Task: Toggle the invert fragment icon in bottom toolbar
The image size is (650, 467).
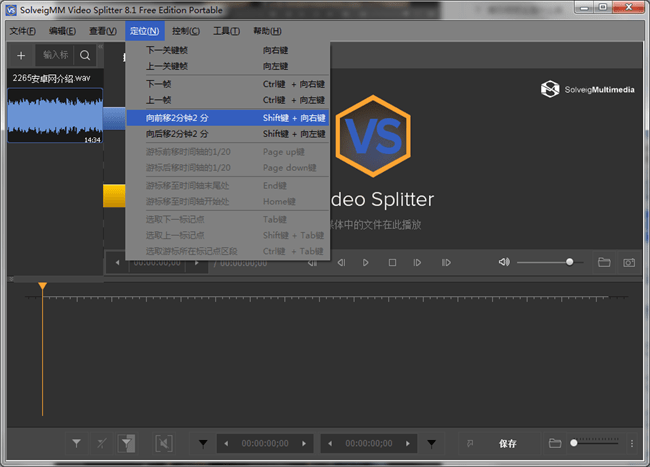Action: coord(127,442)
